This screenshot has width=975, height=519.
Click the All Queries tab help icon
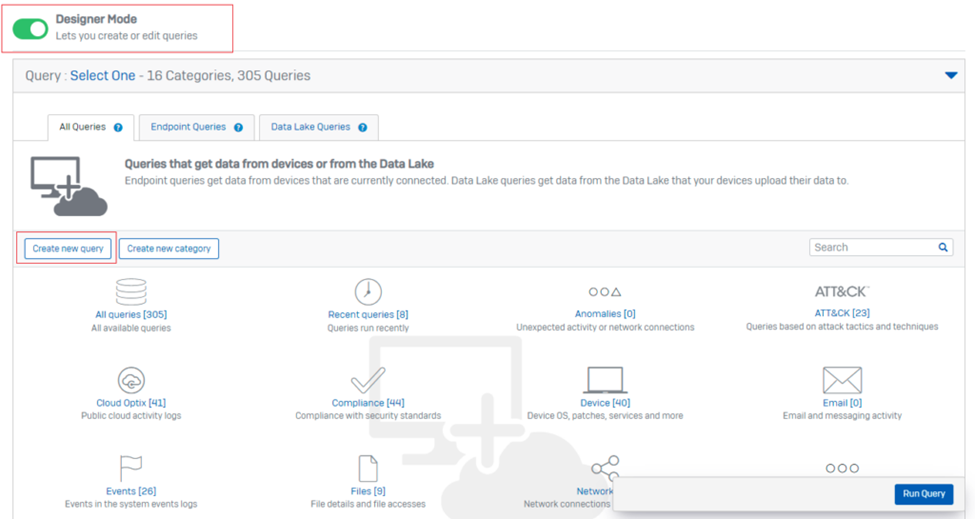click(118, 127)
